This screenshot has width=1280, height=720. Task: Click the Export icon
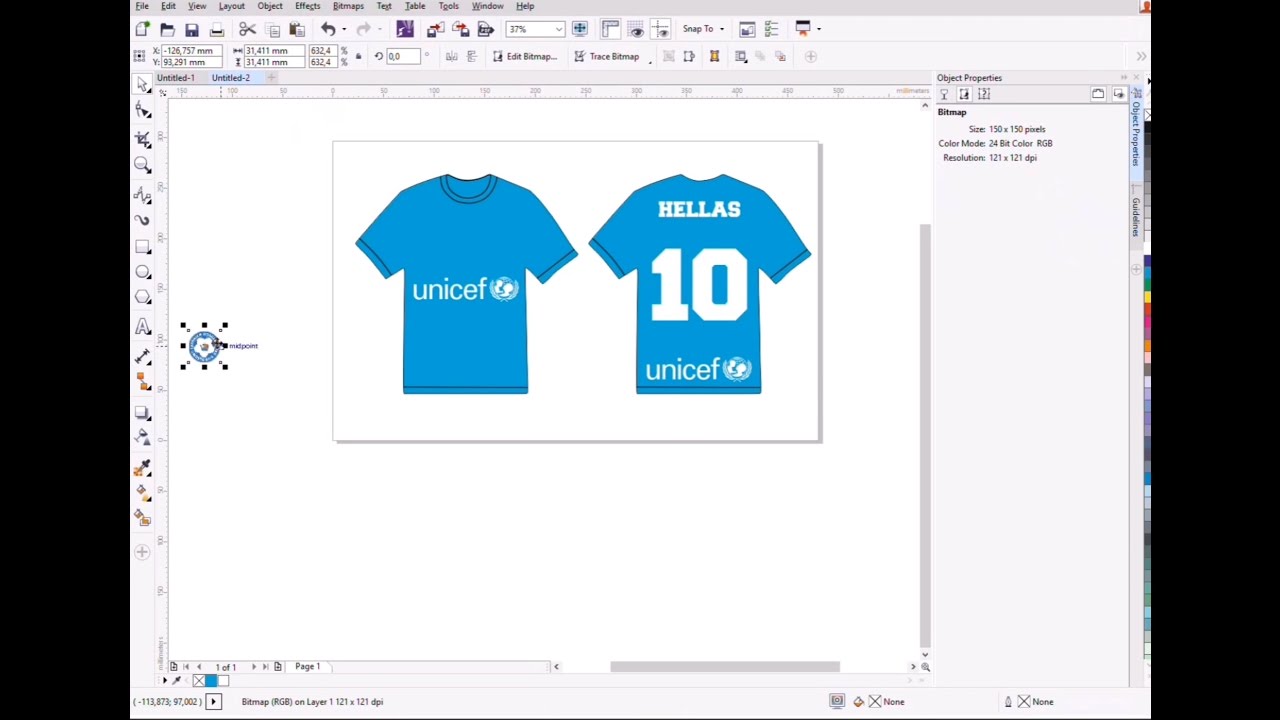point(461,29)
